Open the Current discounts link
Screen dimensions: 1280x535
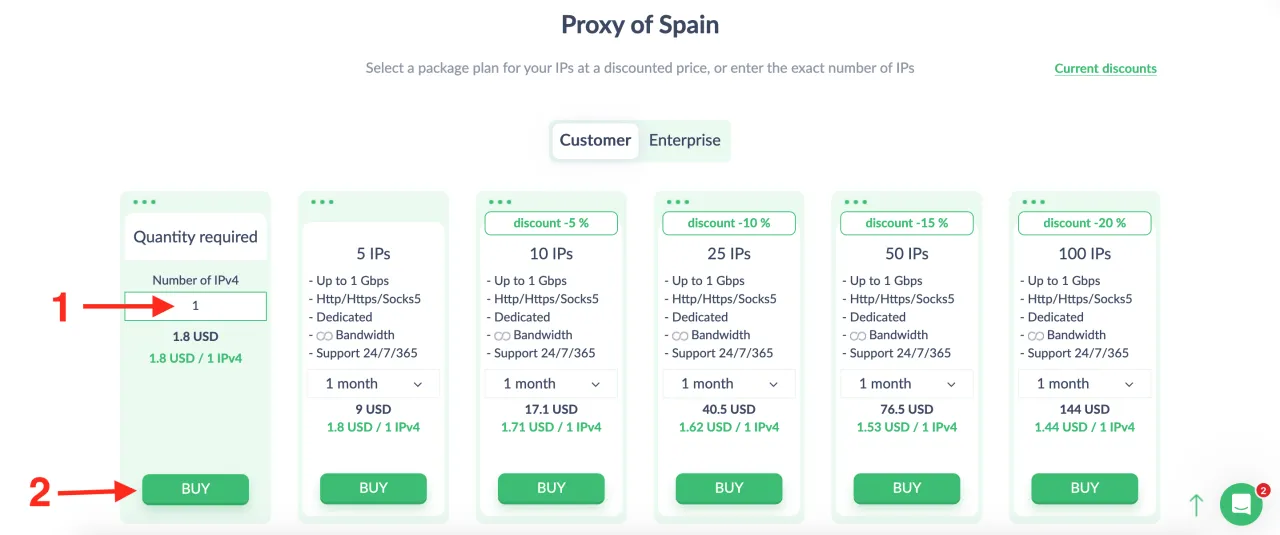(1105, 69)
